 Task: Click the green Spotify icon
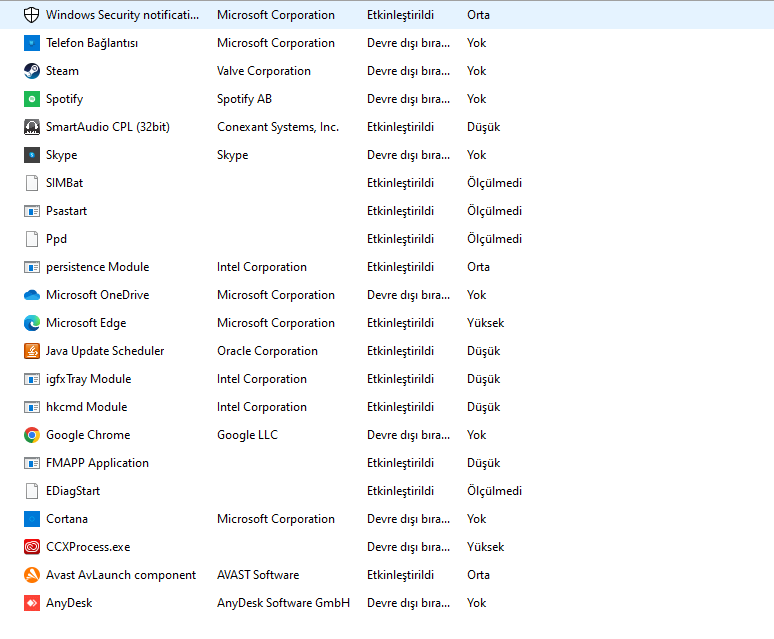coord(32,99)
